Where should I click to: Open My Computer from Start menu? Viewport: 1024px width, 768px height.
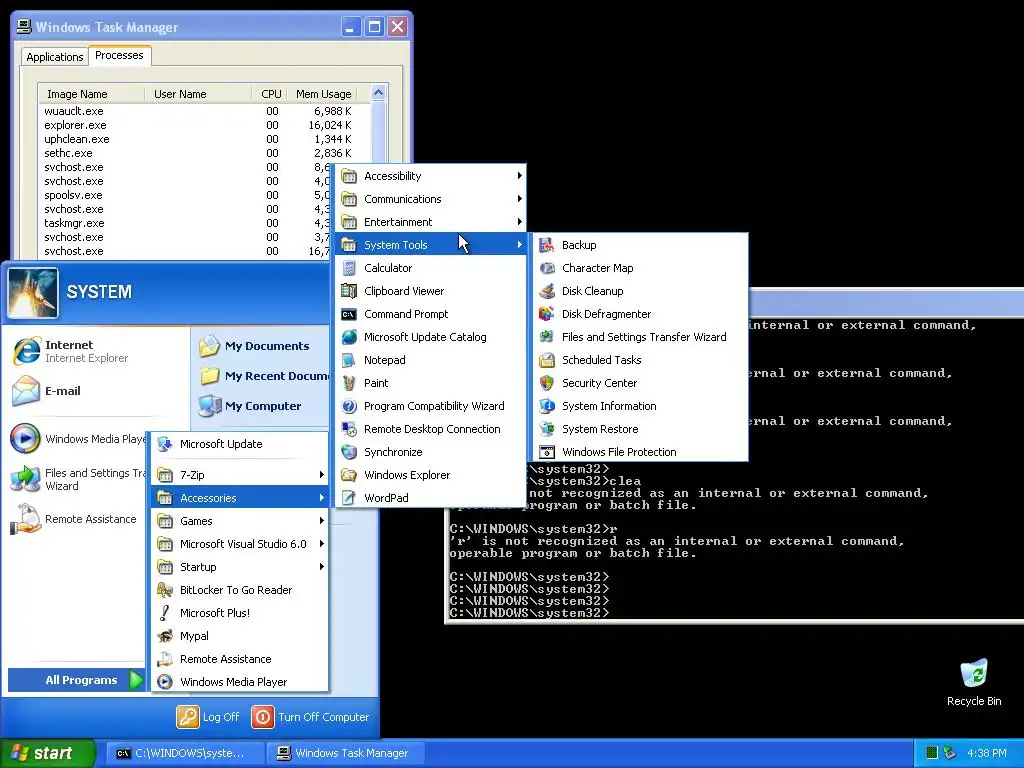pos(260,406)
